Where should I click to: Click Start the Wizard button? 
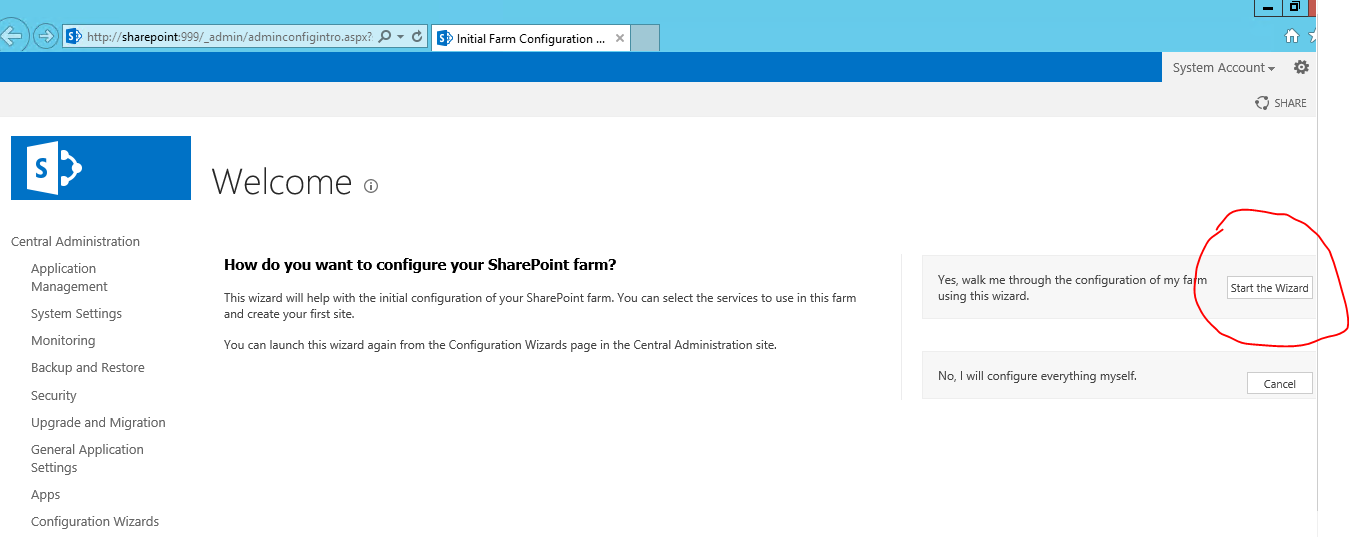pyautogui.click(x=1269, y=288)
